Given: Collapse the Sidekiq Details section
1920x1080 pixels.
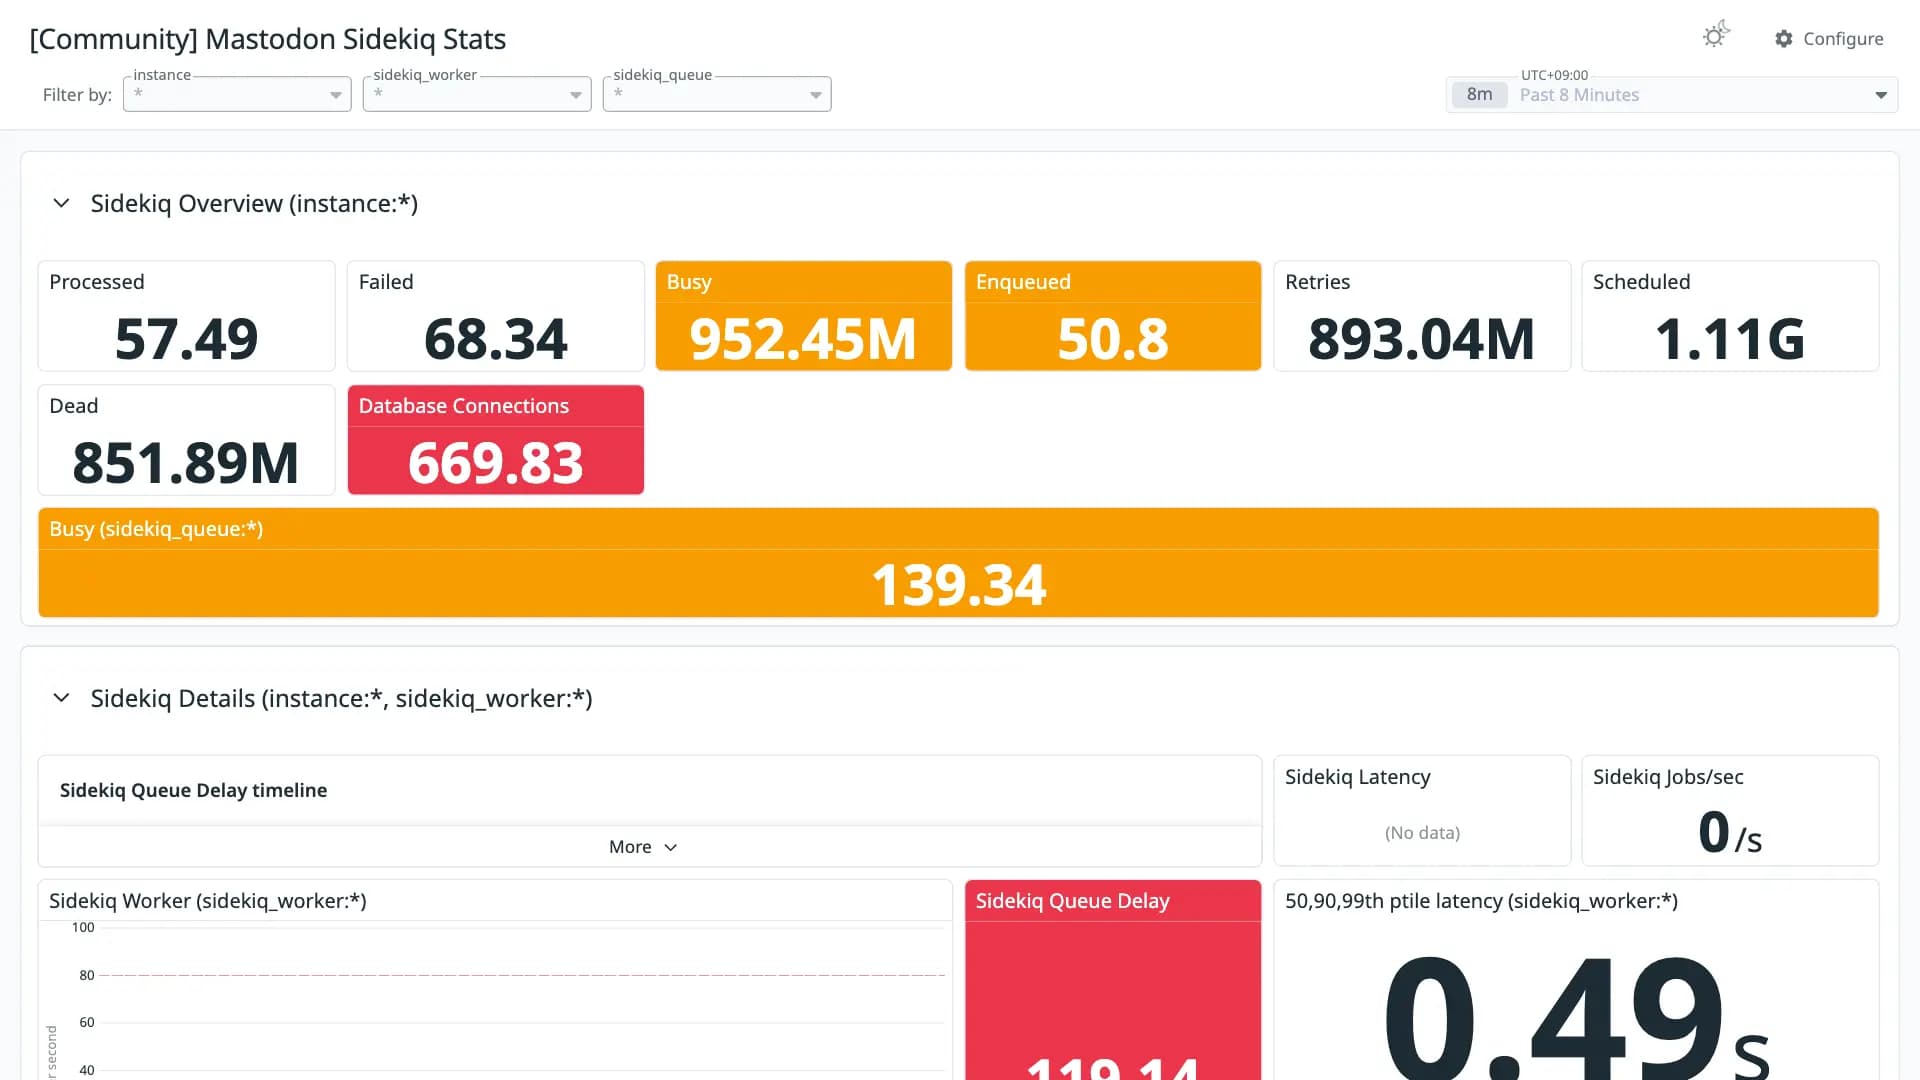Looking at the screenshot, I should click(61, 698).
